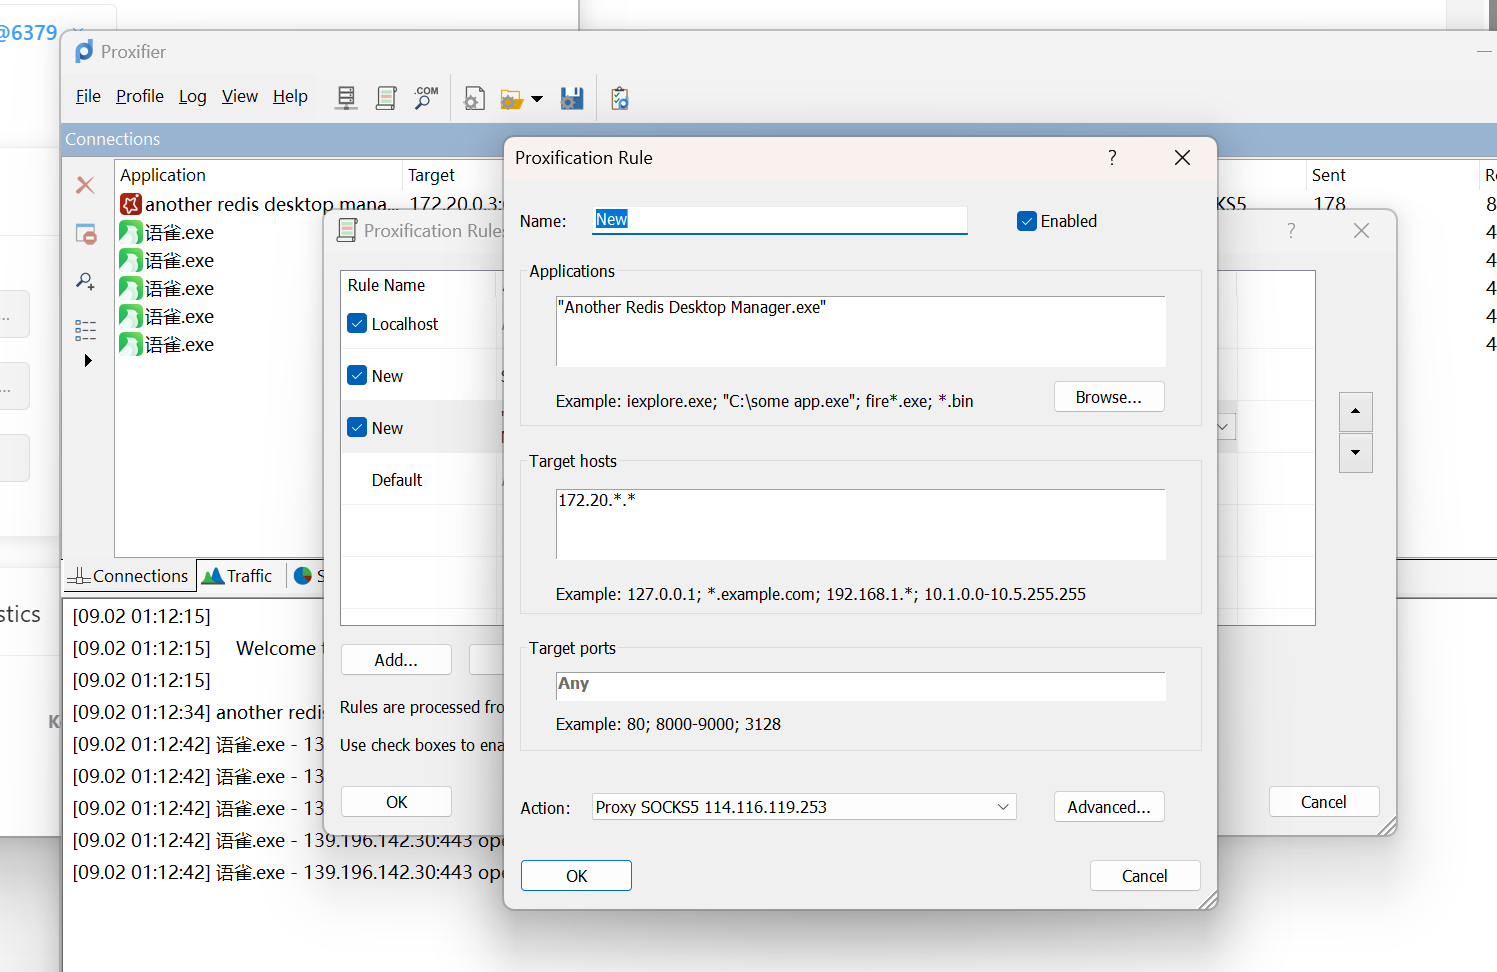The height and width of the screenshot is (972, 1497).
Task: Click the Open Profile folder icon
Action: click(512, 99)
